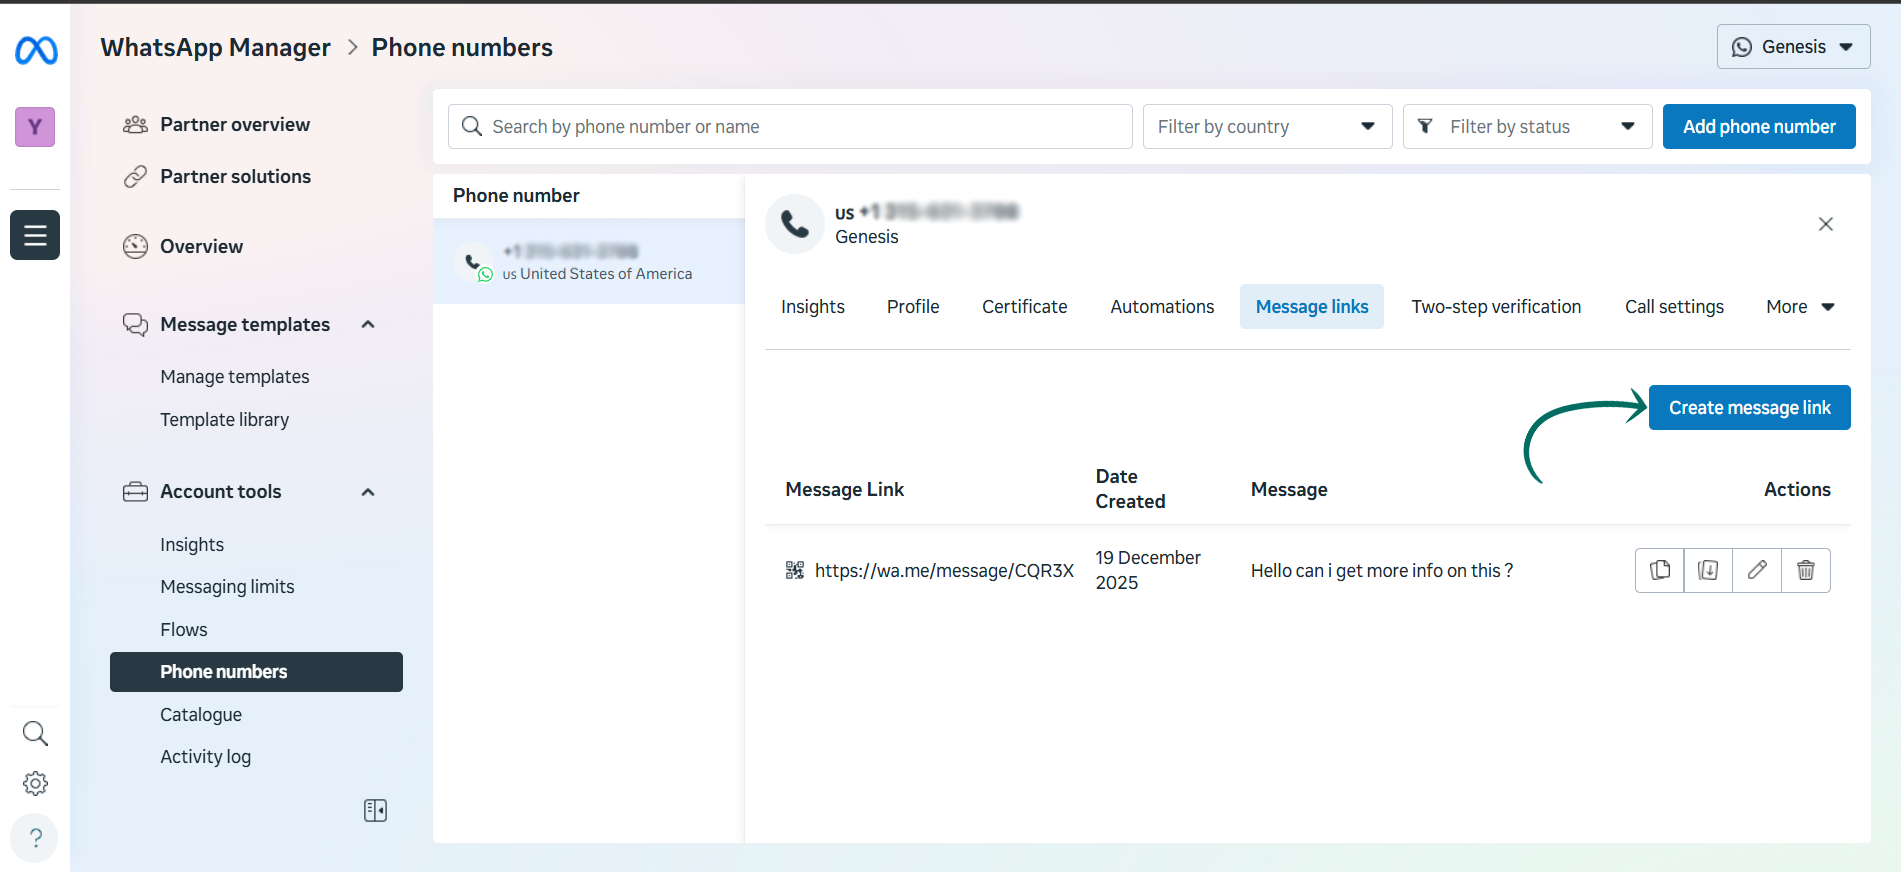Open the More tabs dropdown
Screen dimensions: 1901x872
click(1799, 307)
